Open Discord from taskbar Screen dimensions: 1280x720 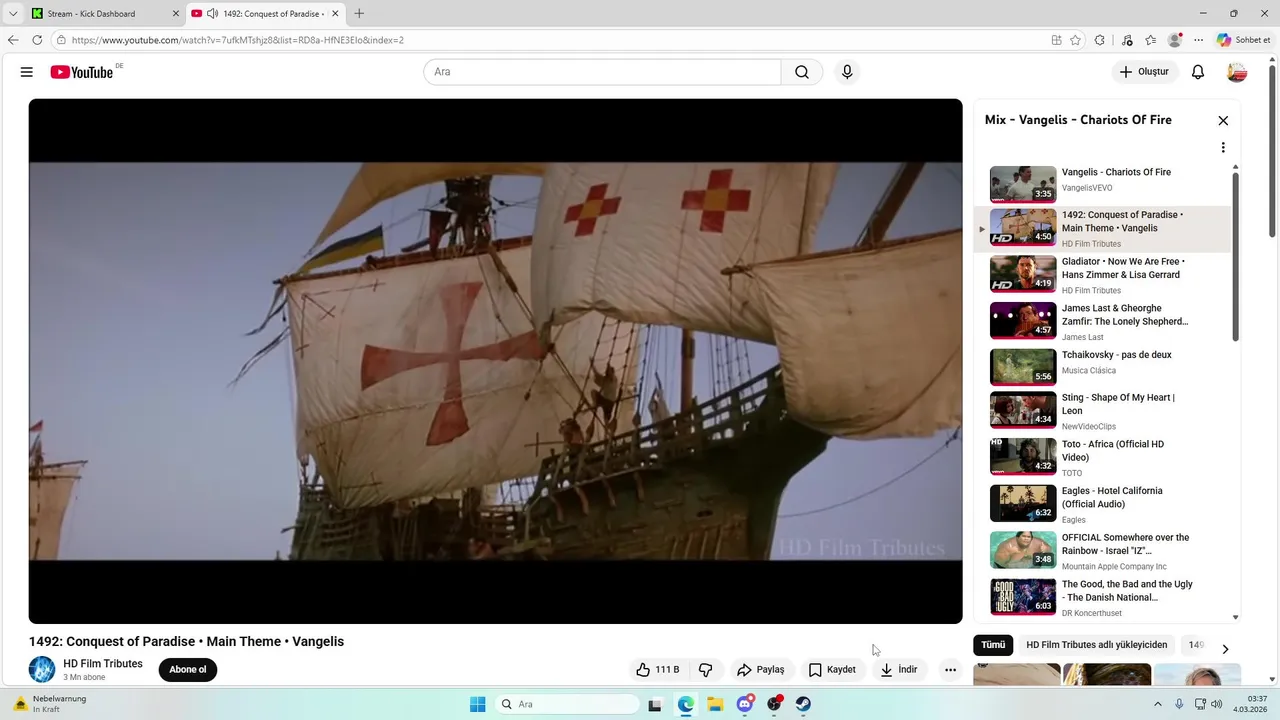745,704
